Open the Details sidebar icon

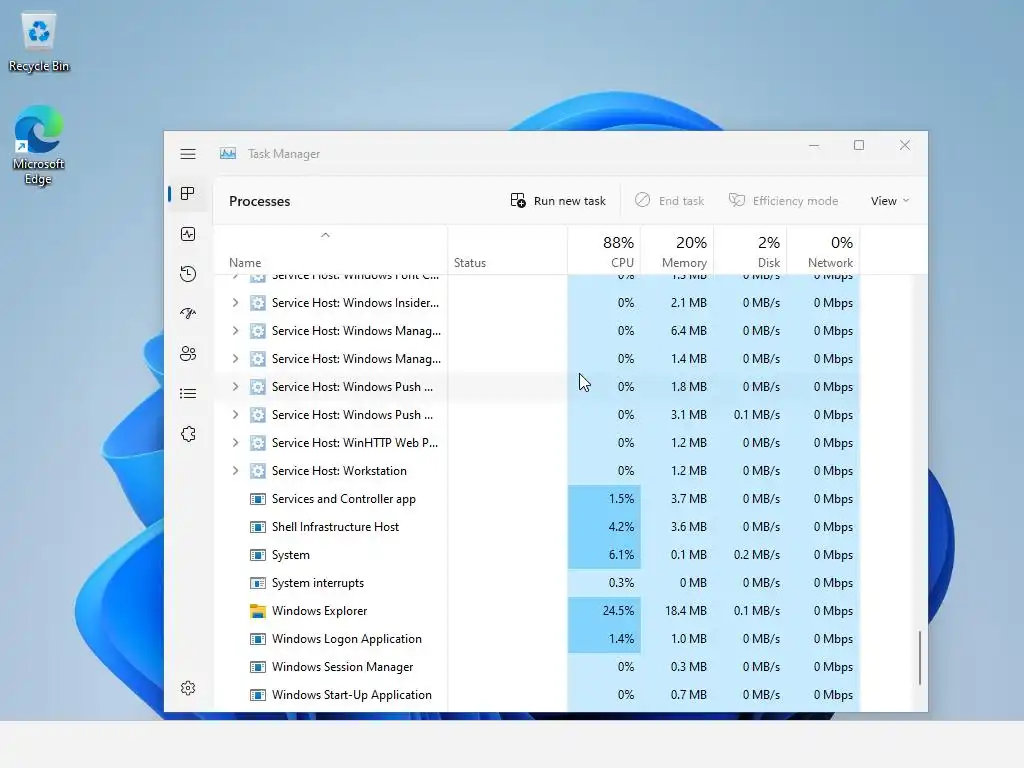[x=188, y=394]
